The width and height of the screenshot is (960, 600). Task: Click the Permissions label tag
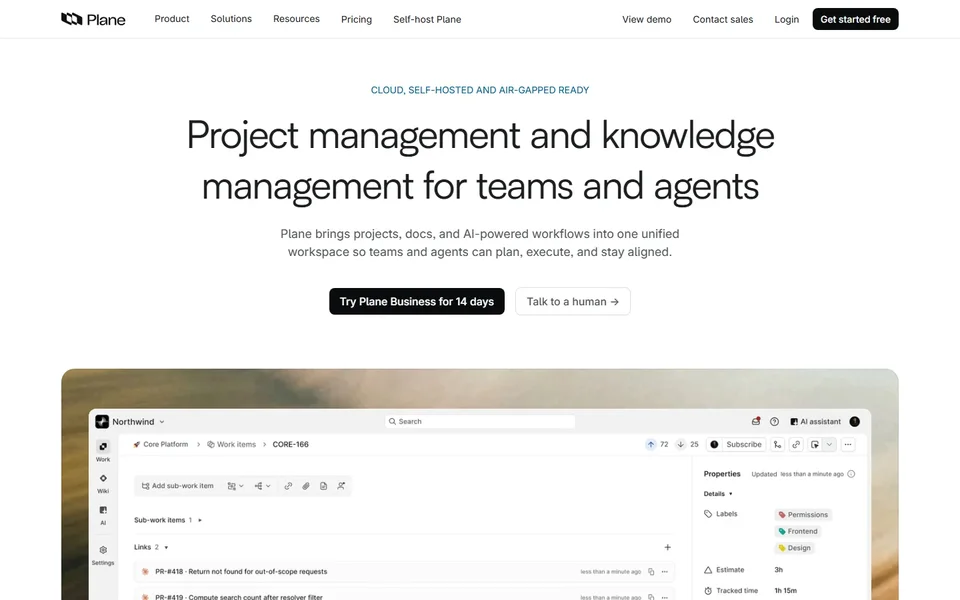pos(803,515)
